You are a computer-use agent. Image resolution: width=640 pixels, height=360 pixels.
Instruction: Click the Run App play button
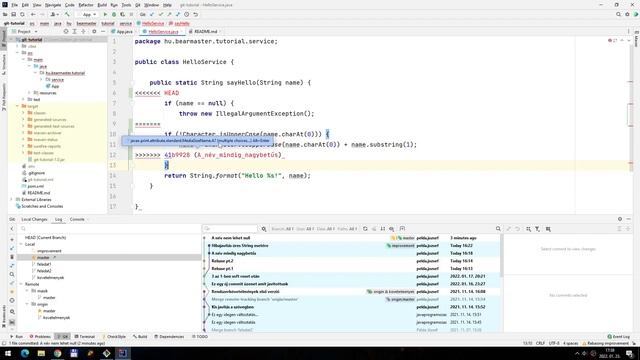click(x=105, y=14)
